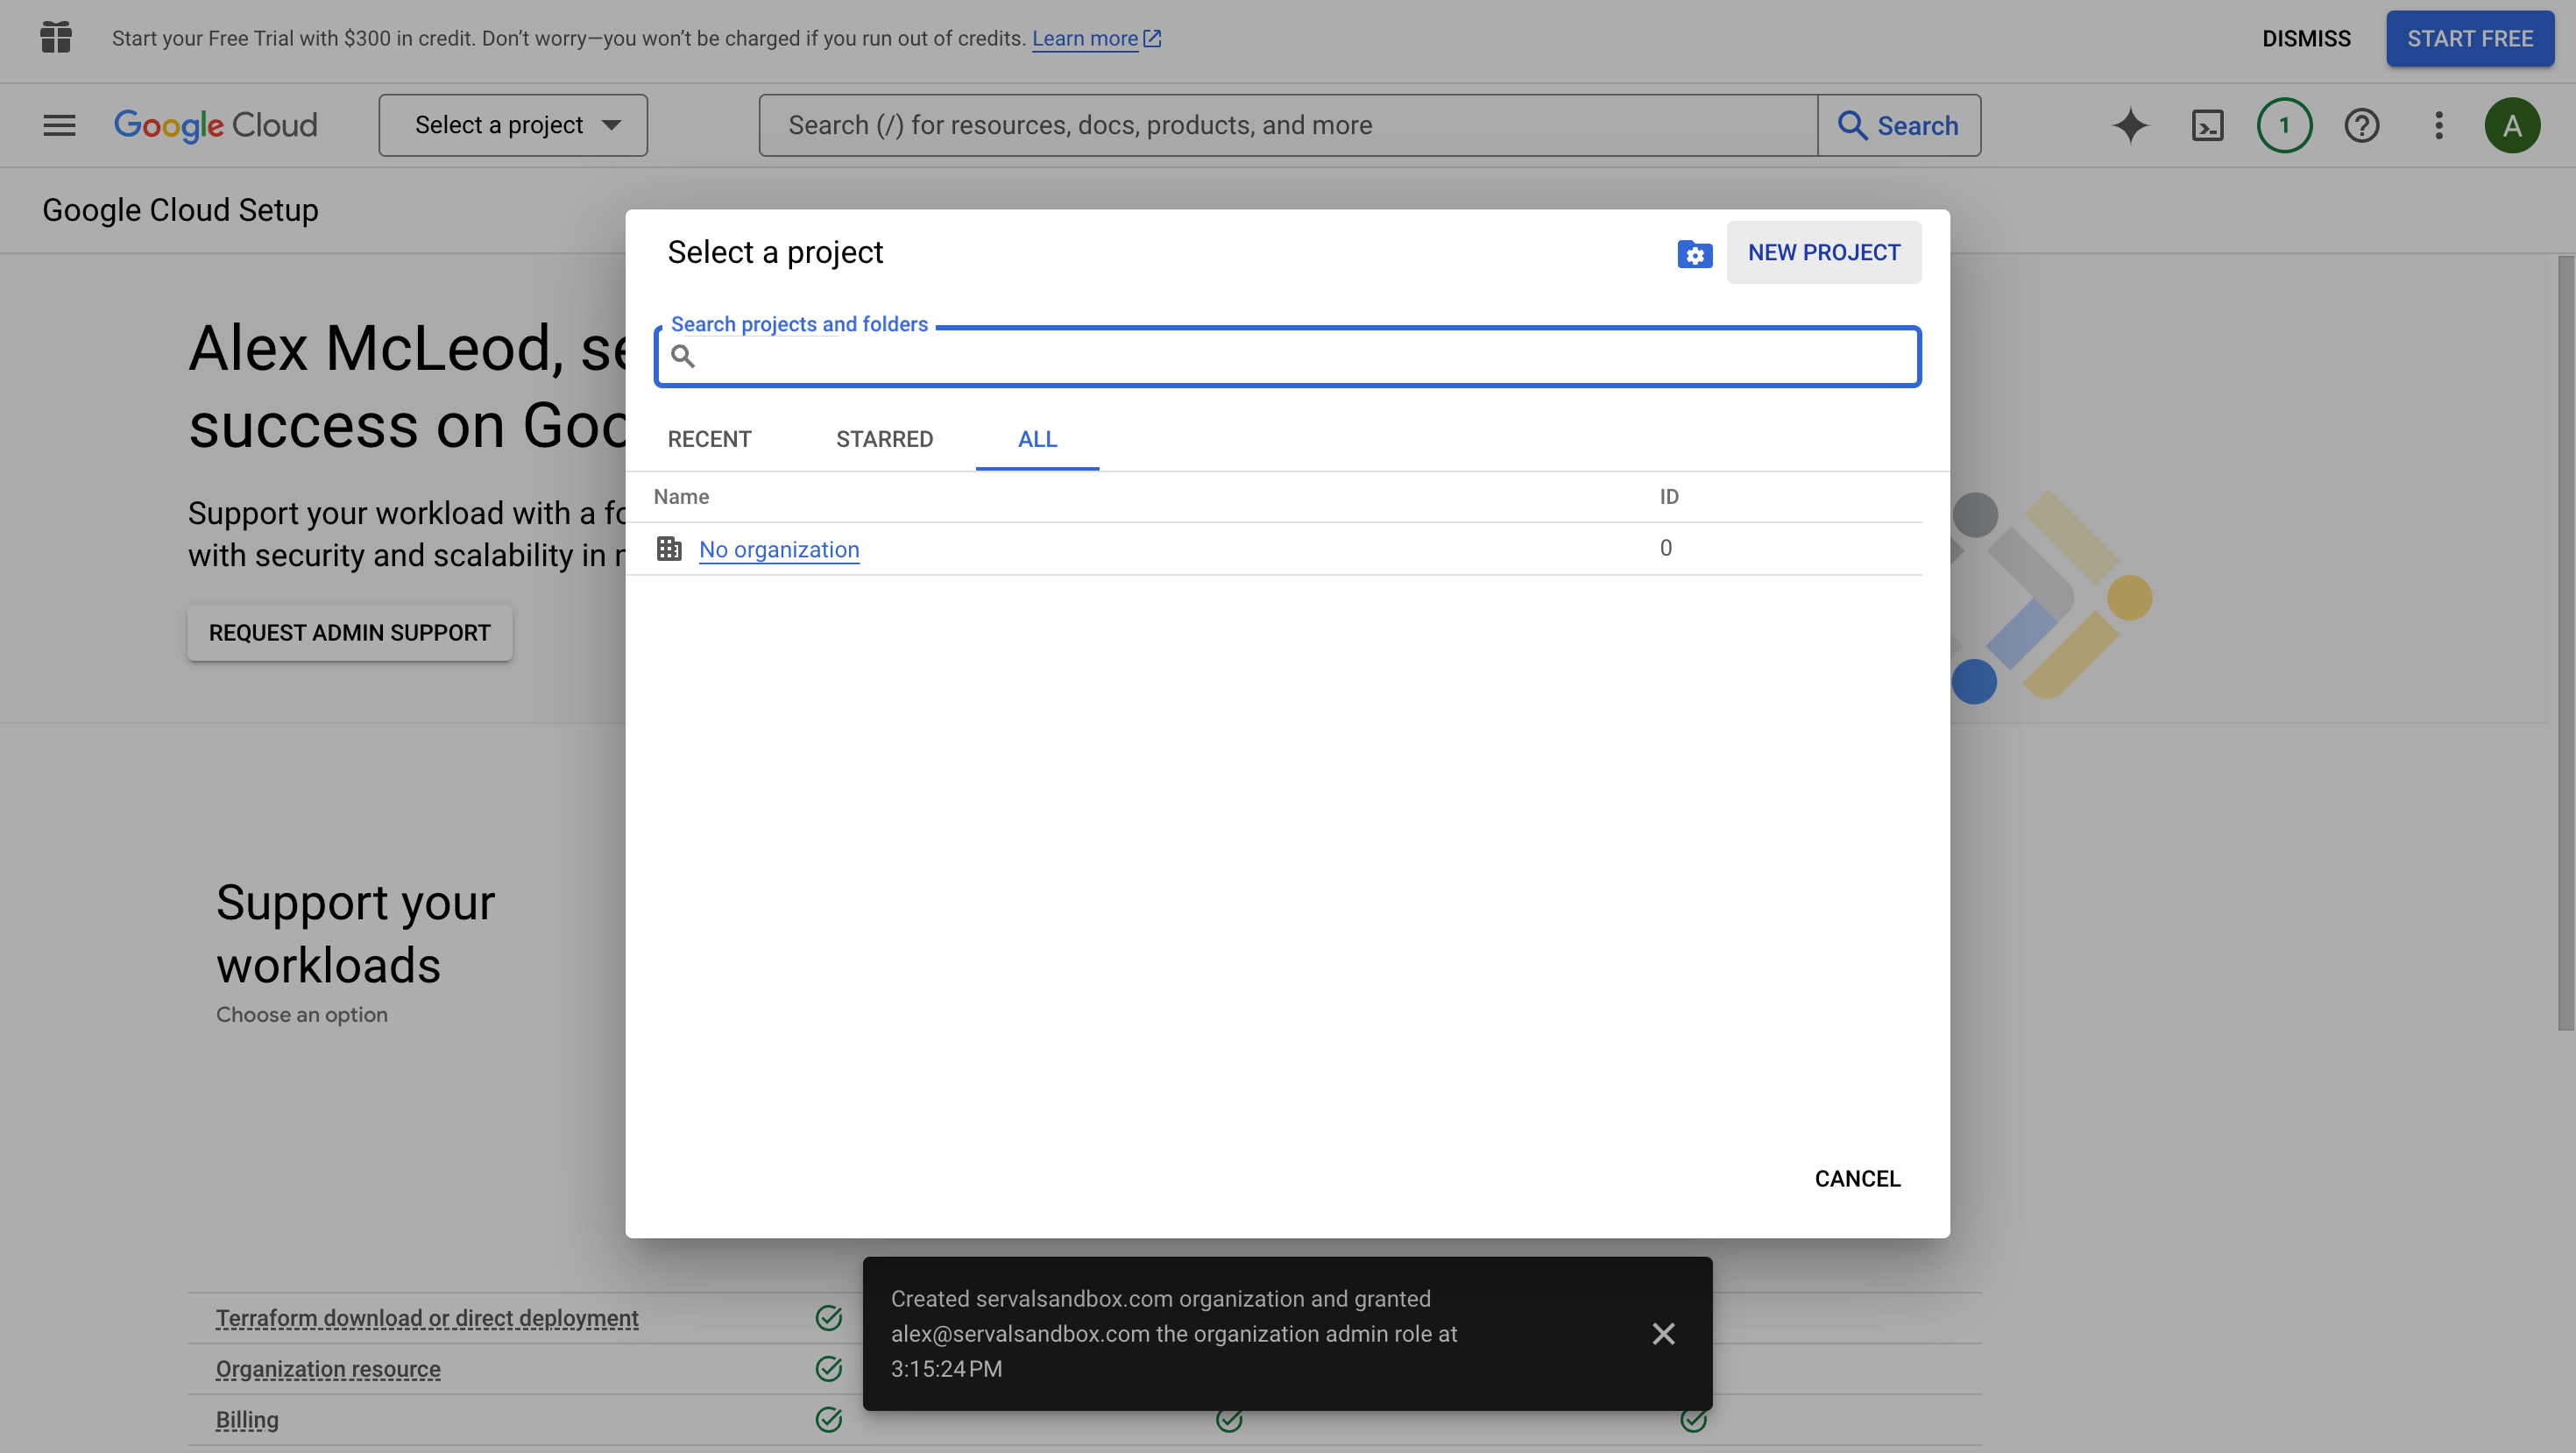Switch to the STARRED tab
The height and width of the screenshot is (1453, 2576).
coord(884,439)
